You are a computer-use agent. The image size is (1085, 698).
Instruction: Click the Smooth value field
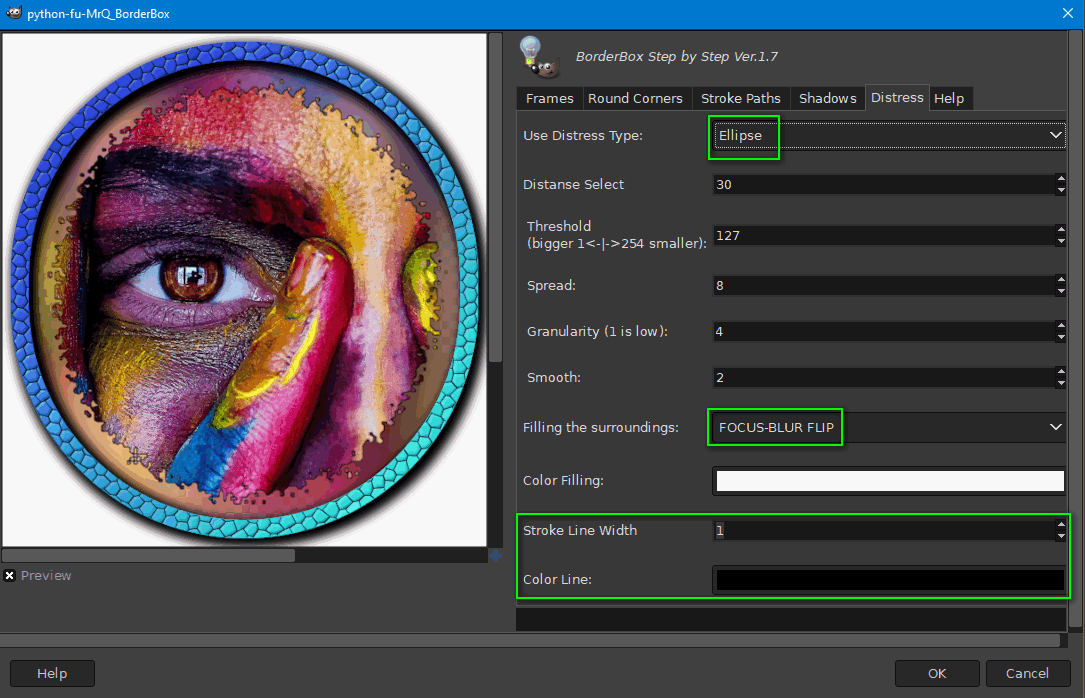[x=884, y=378]
